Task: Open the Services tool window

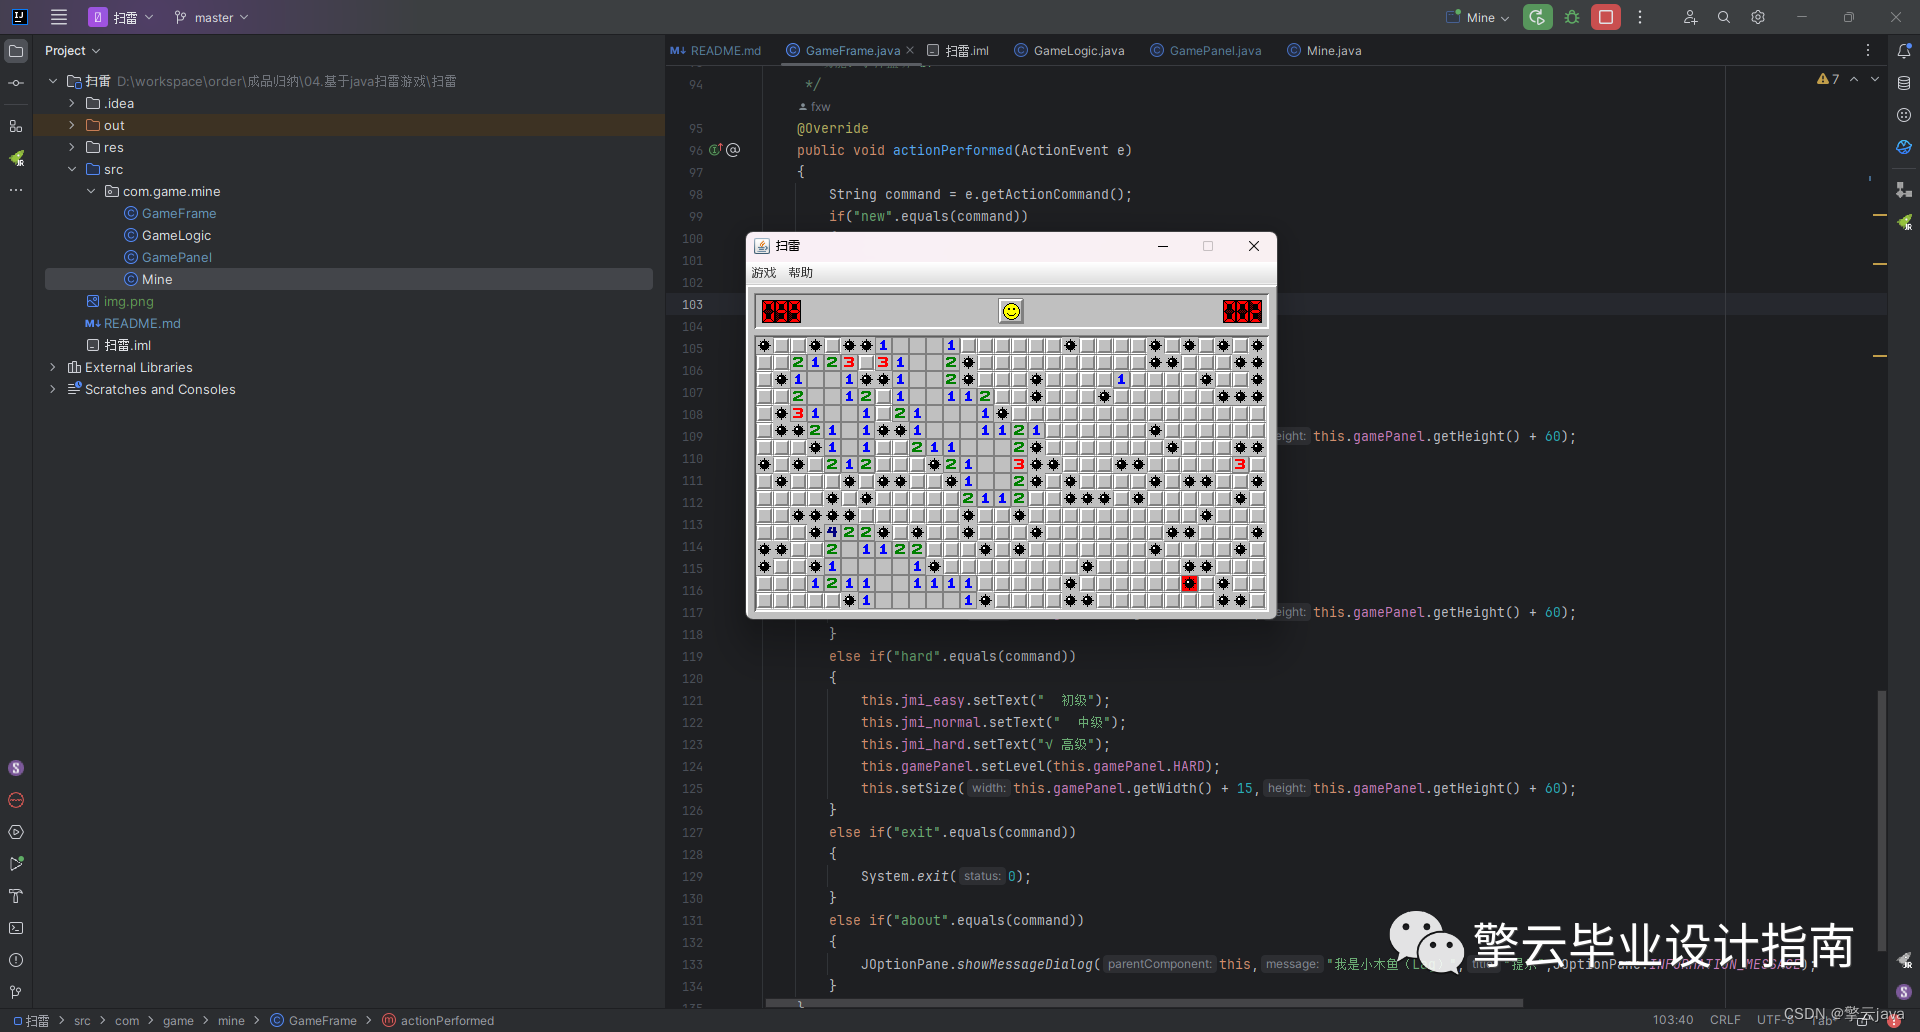Action: click(16, 832)
